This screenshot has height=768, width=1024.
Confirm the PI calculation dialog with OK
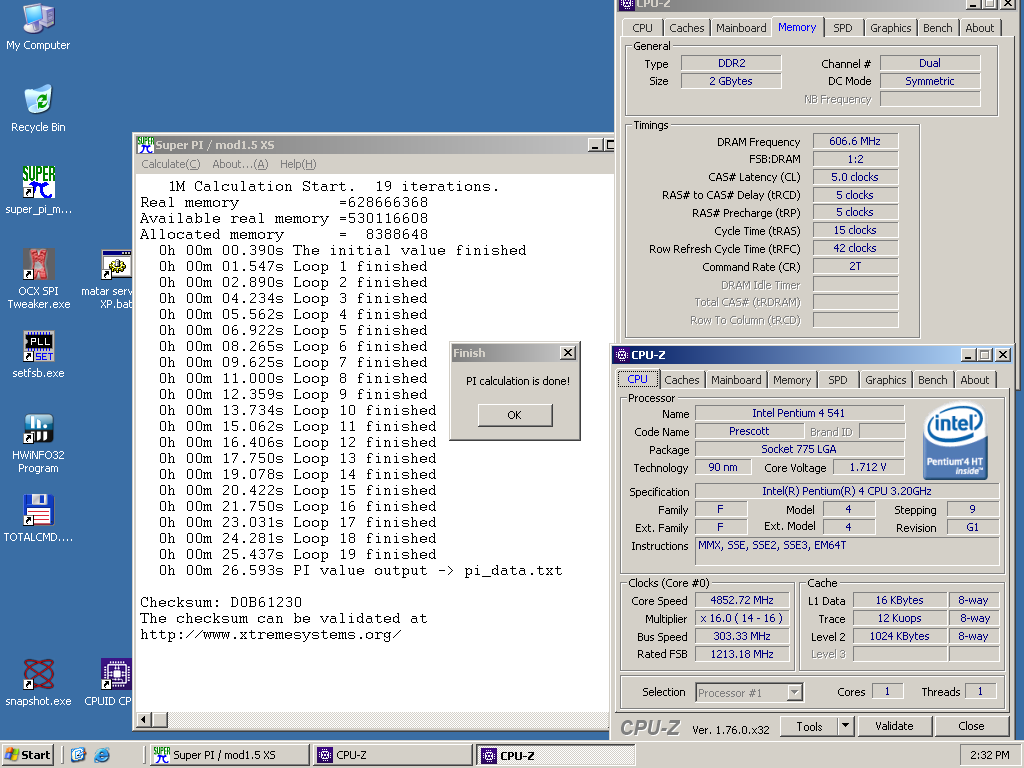click(515, 415)
